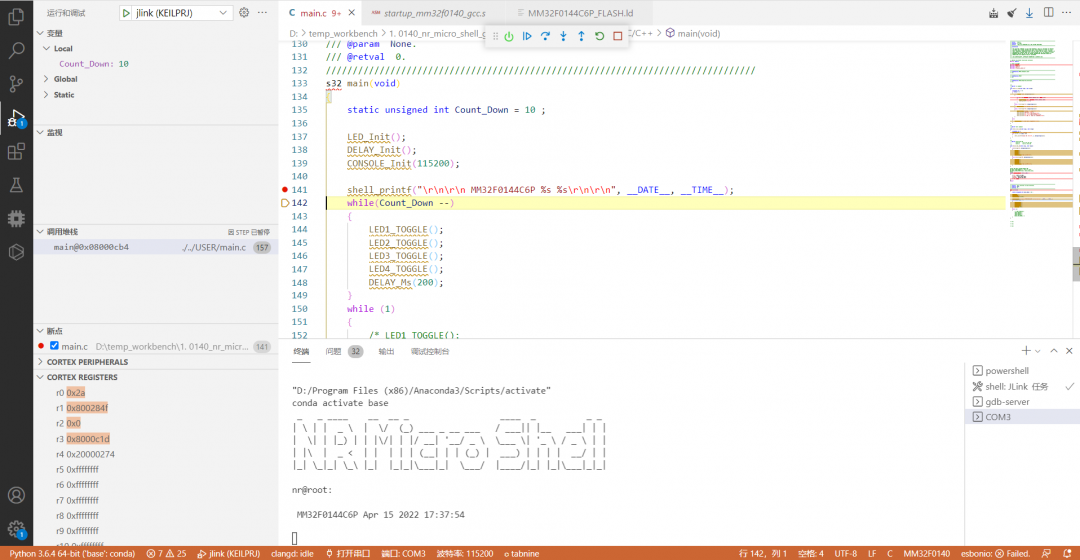Open Run and Debug view
1080x560 pixels.
point(16,118)
